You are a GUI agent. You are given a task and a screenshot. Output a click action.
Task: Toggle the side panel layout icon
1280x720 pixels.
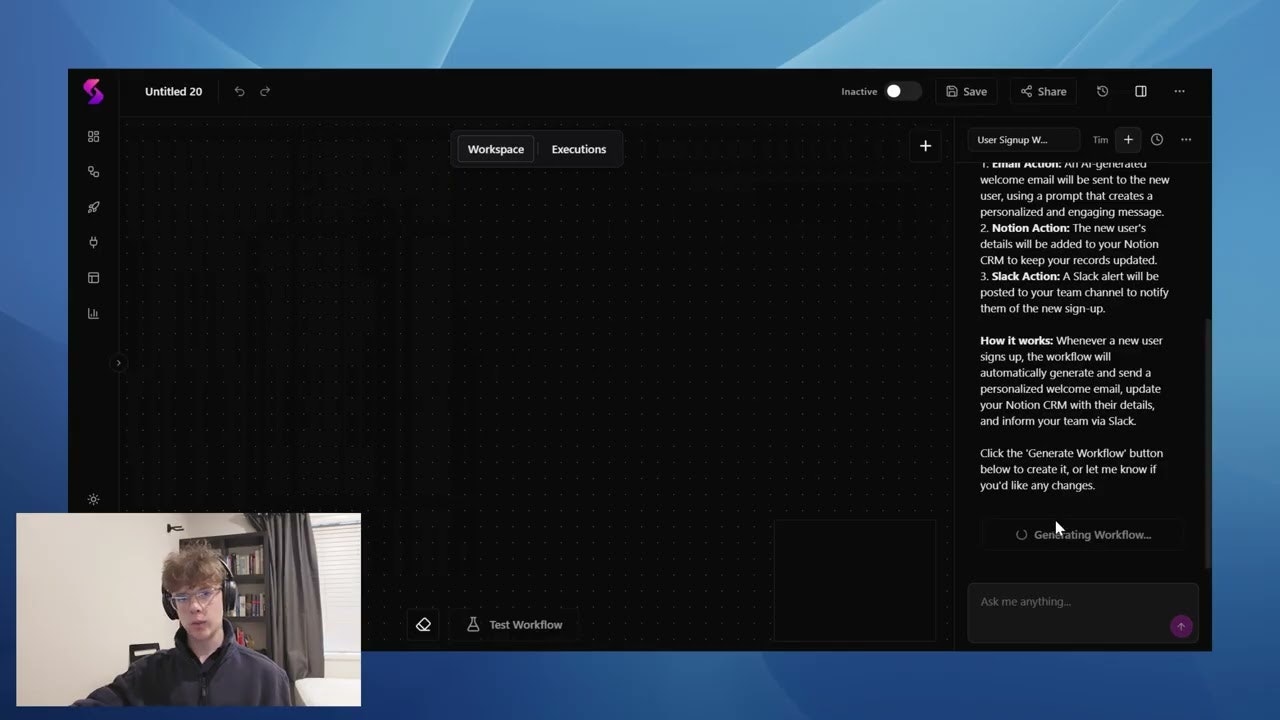point(1140,91)
